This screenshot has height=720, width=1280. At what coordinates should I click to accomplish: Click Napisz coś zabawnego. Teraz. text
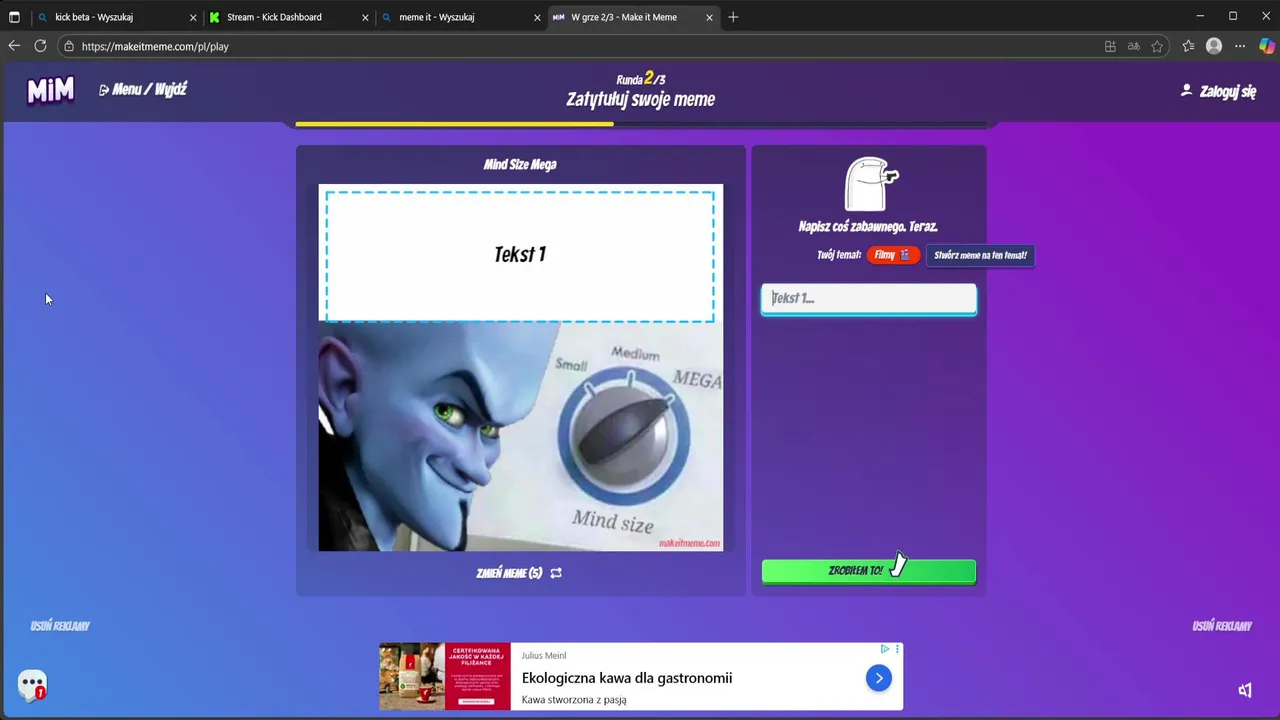tap(868, 227)
